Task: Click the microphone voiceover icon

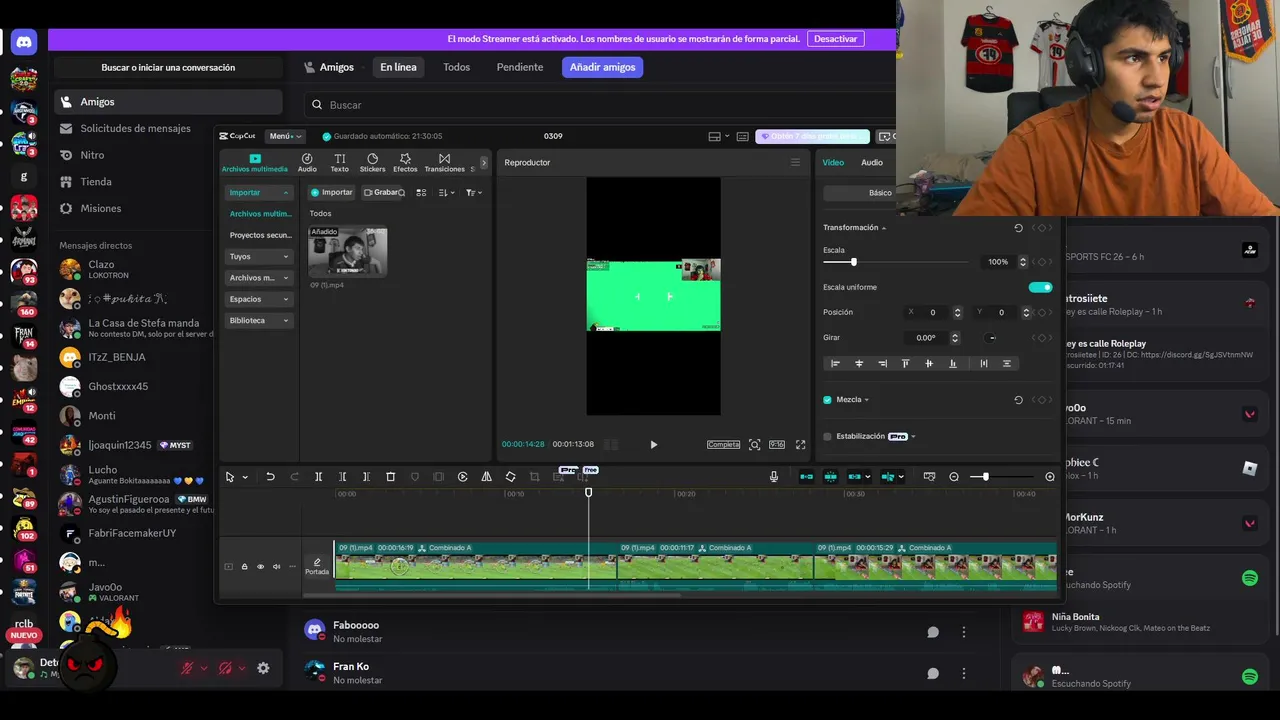Action: click(774, 477)
